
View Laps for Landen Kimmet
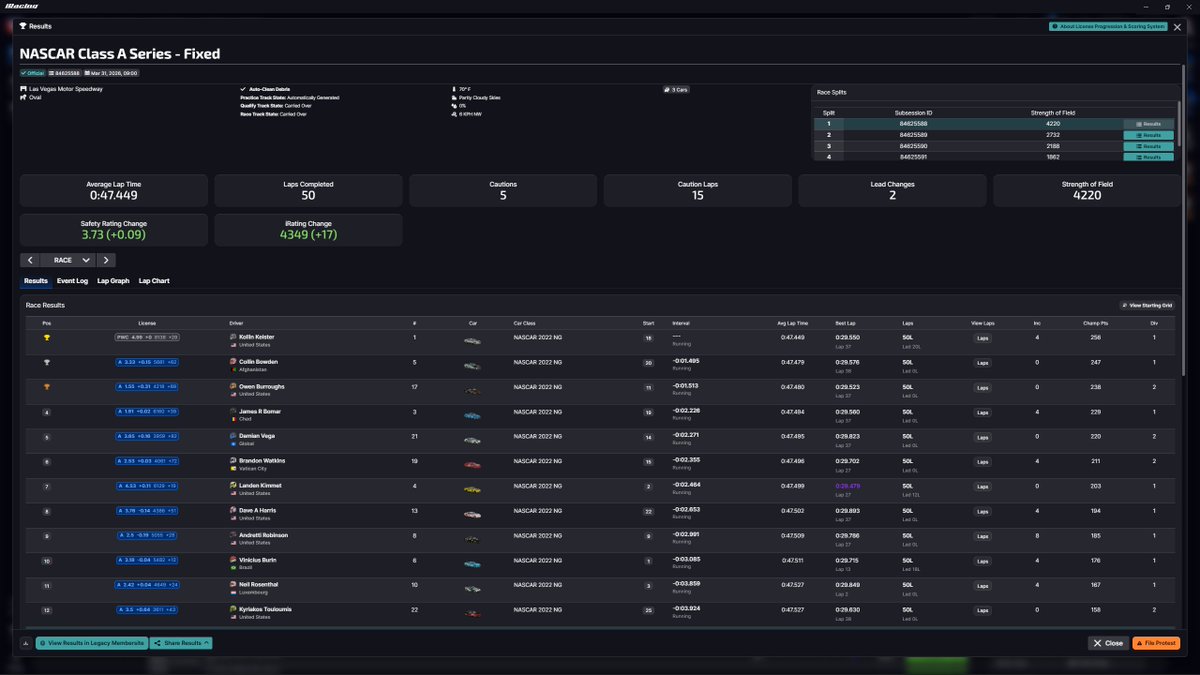pyautogui.click(x=982, y=486)
